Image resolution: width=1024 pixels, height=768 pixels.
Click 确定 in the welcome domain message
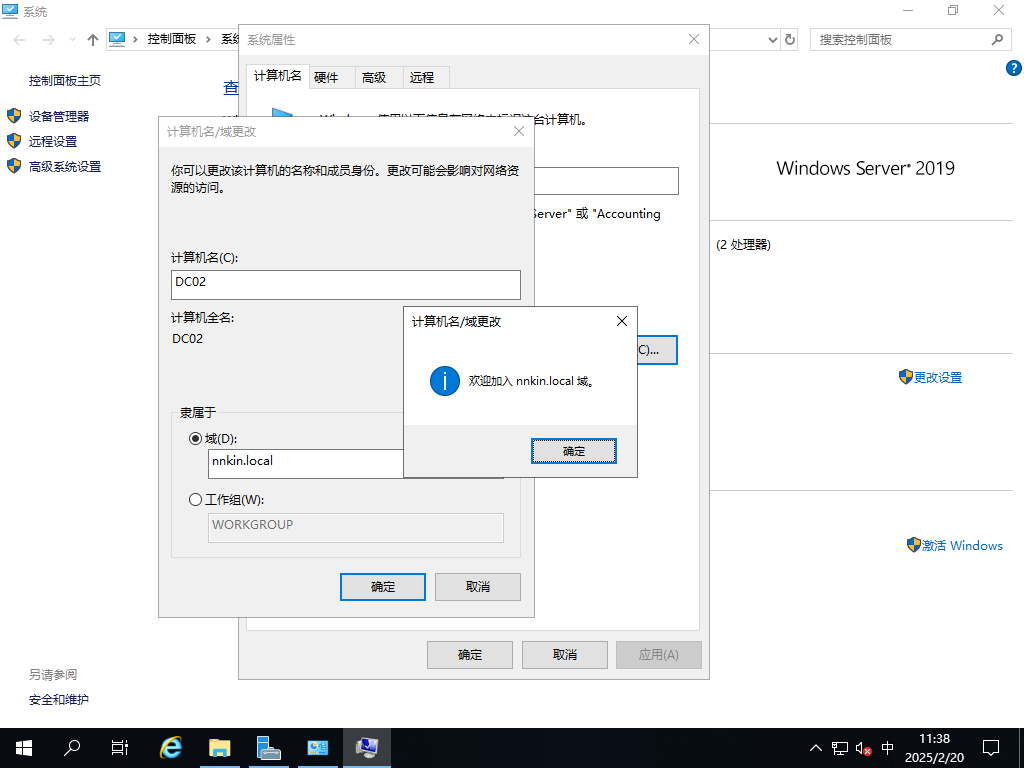point(573,451)
